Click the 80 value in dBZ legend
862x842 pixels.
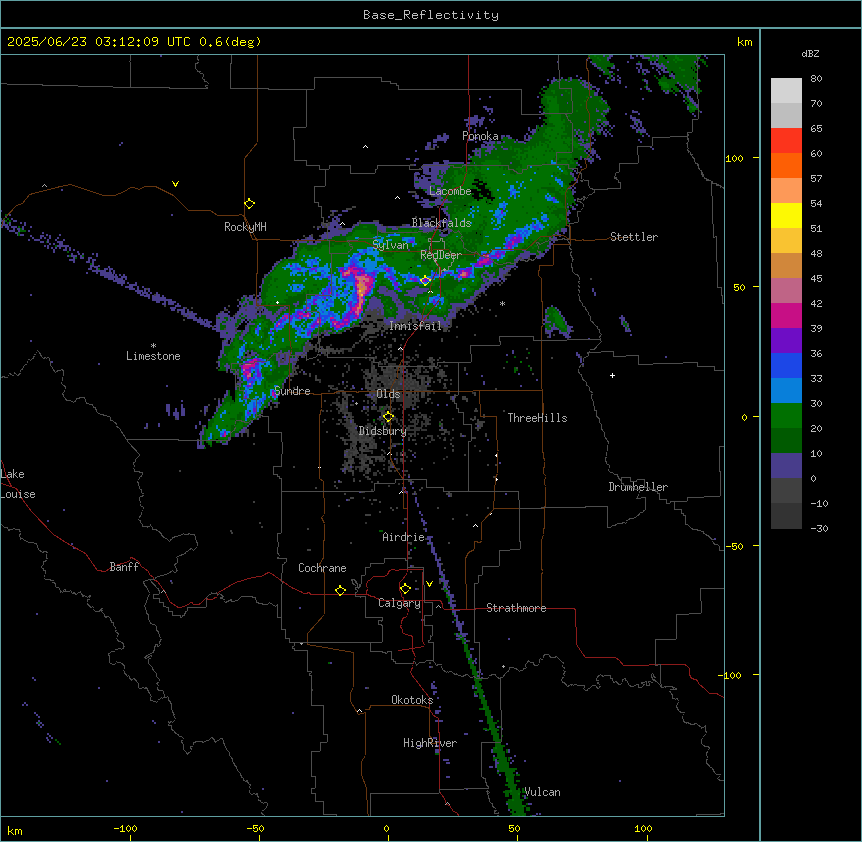tap(816, 79)
